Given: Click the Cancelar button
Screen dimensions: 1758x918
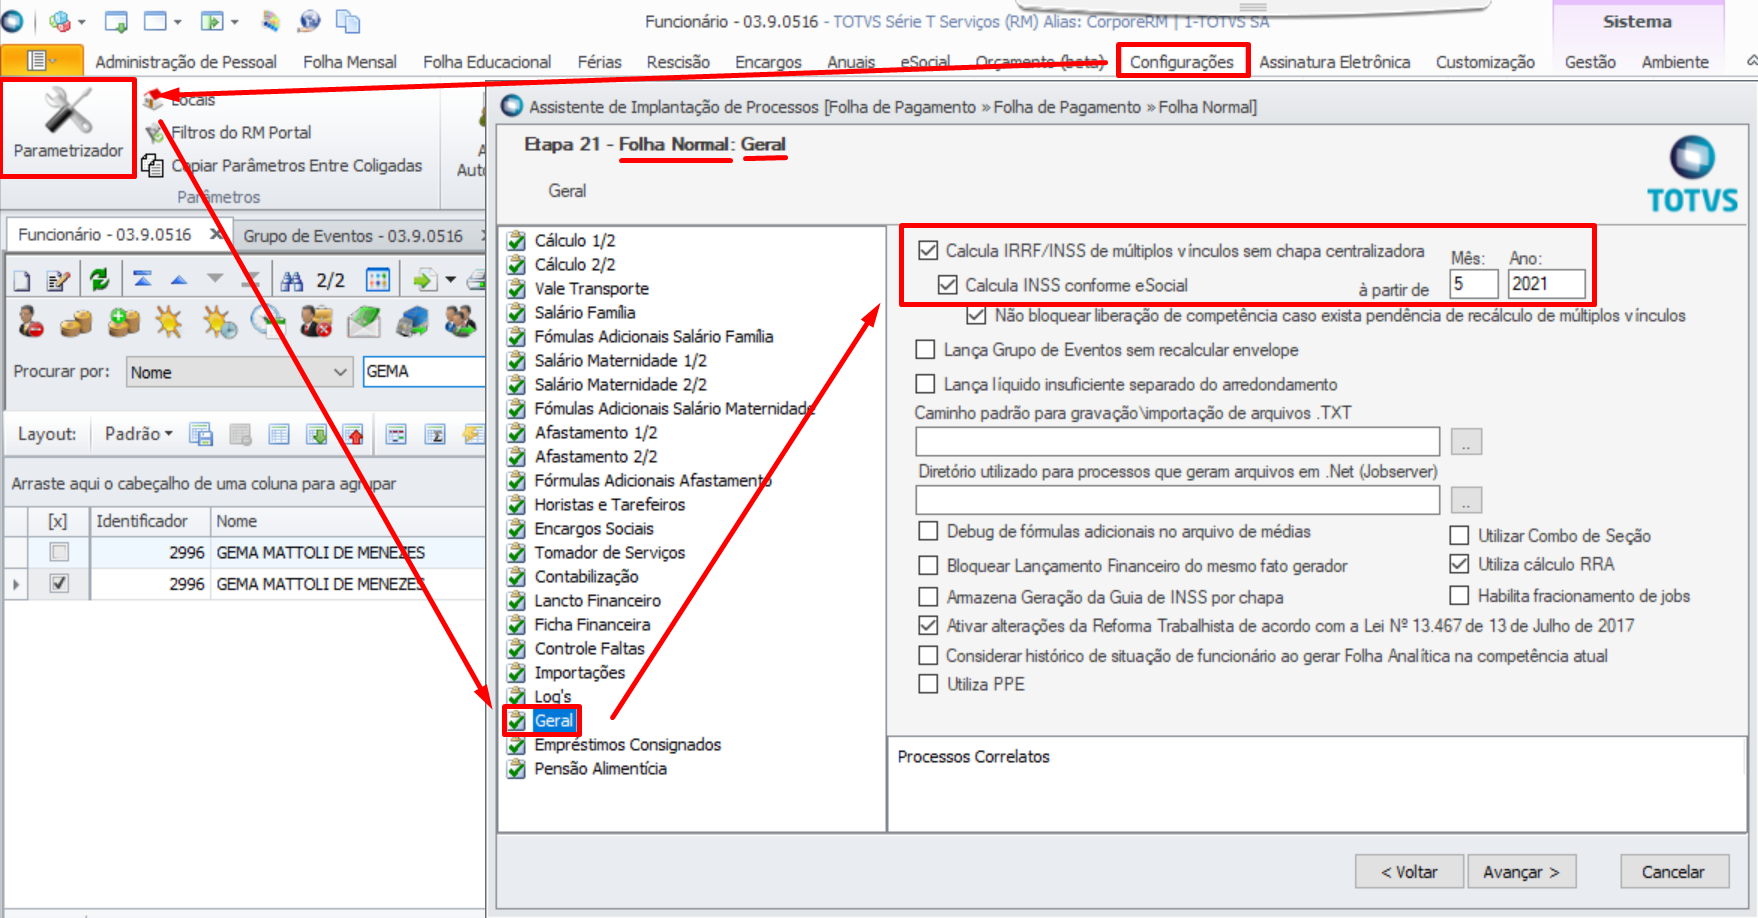Looking at the screenshot, I should (1673, 872).
